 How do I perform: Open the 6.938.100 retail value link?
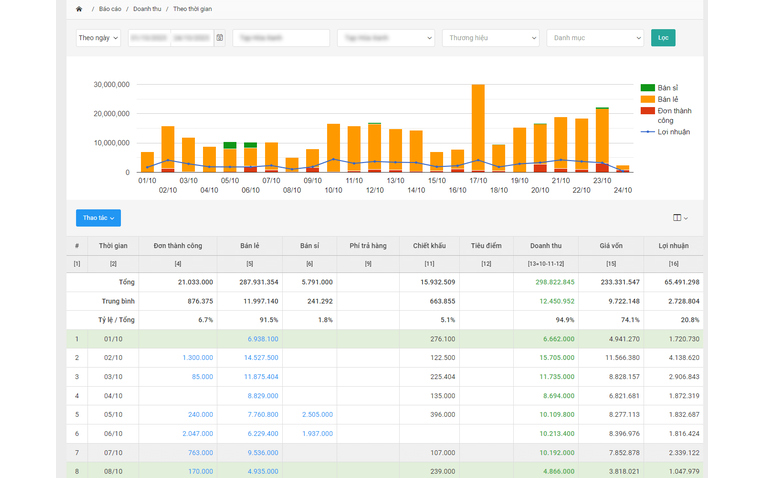tap(262, 339)
